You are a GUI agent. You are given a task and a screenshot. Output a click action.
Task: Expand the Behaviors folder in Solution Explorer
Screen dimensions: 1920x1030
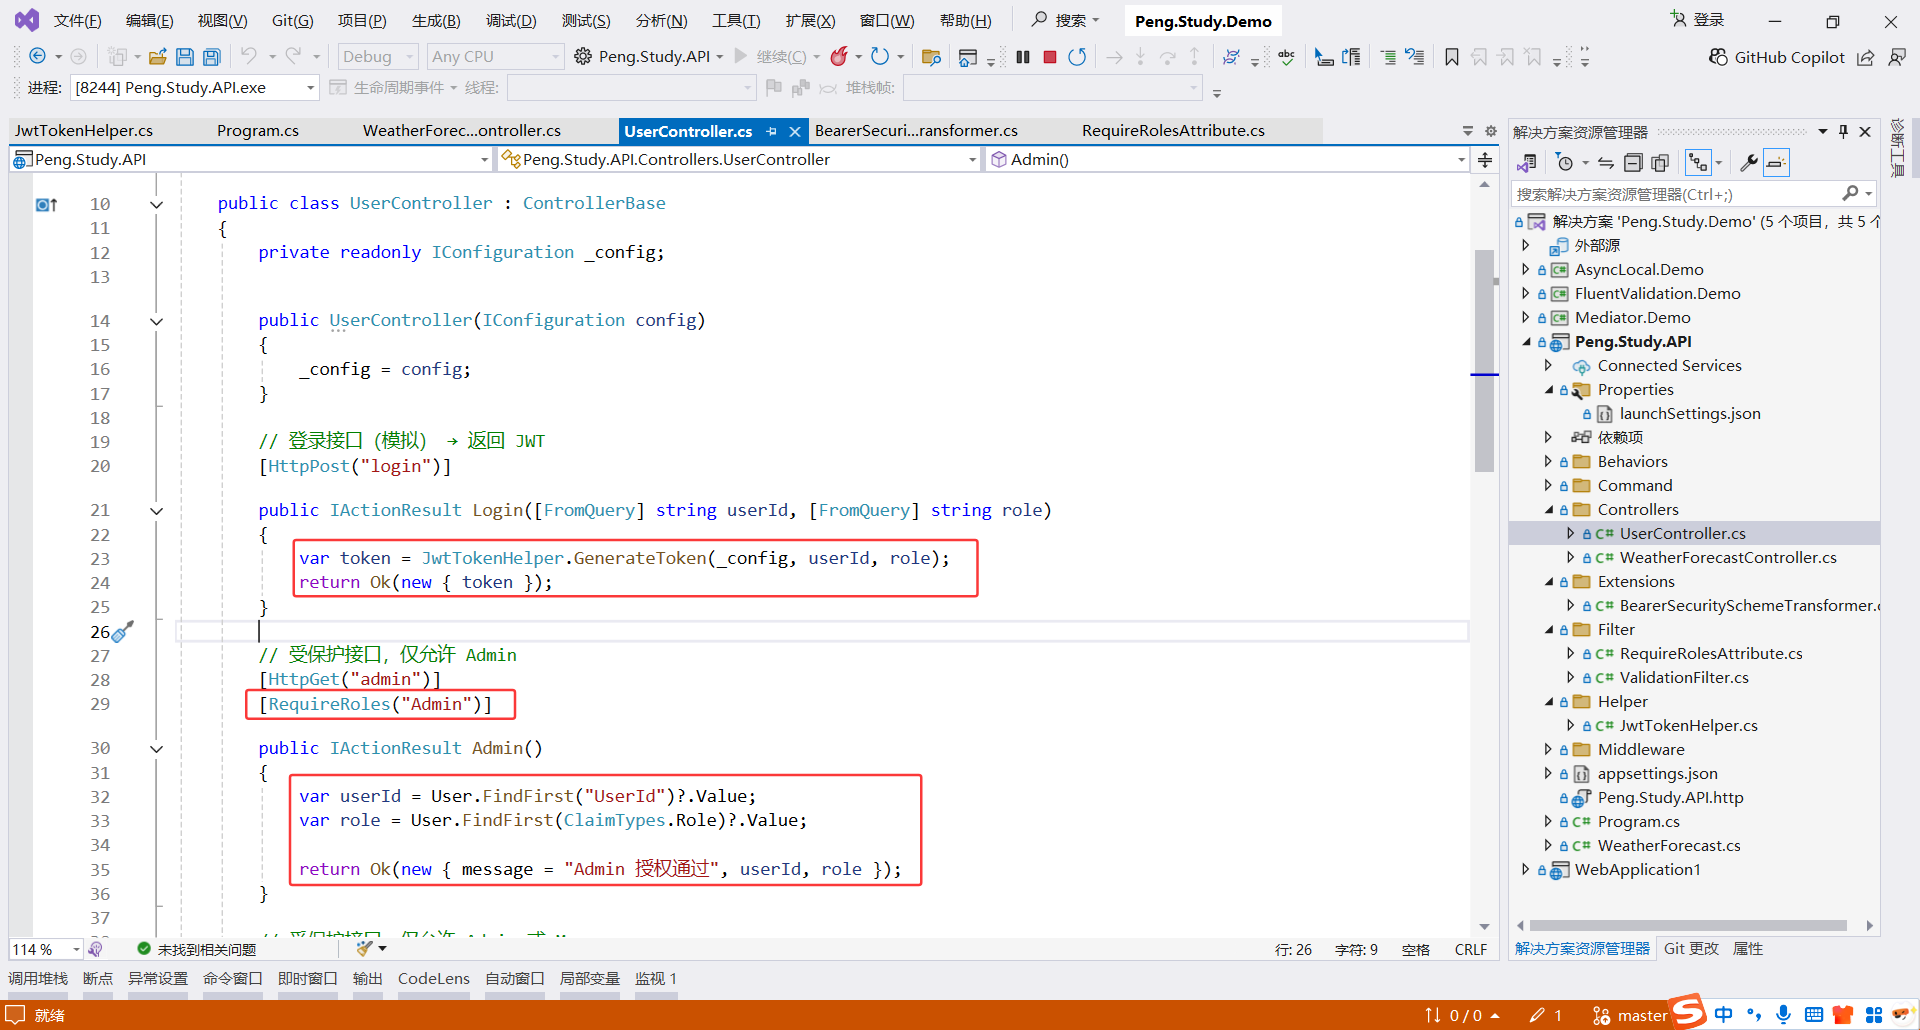(1548, 461)
